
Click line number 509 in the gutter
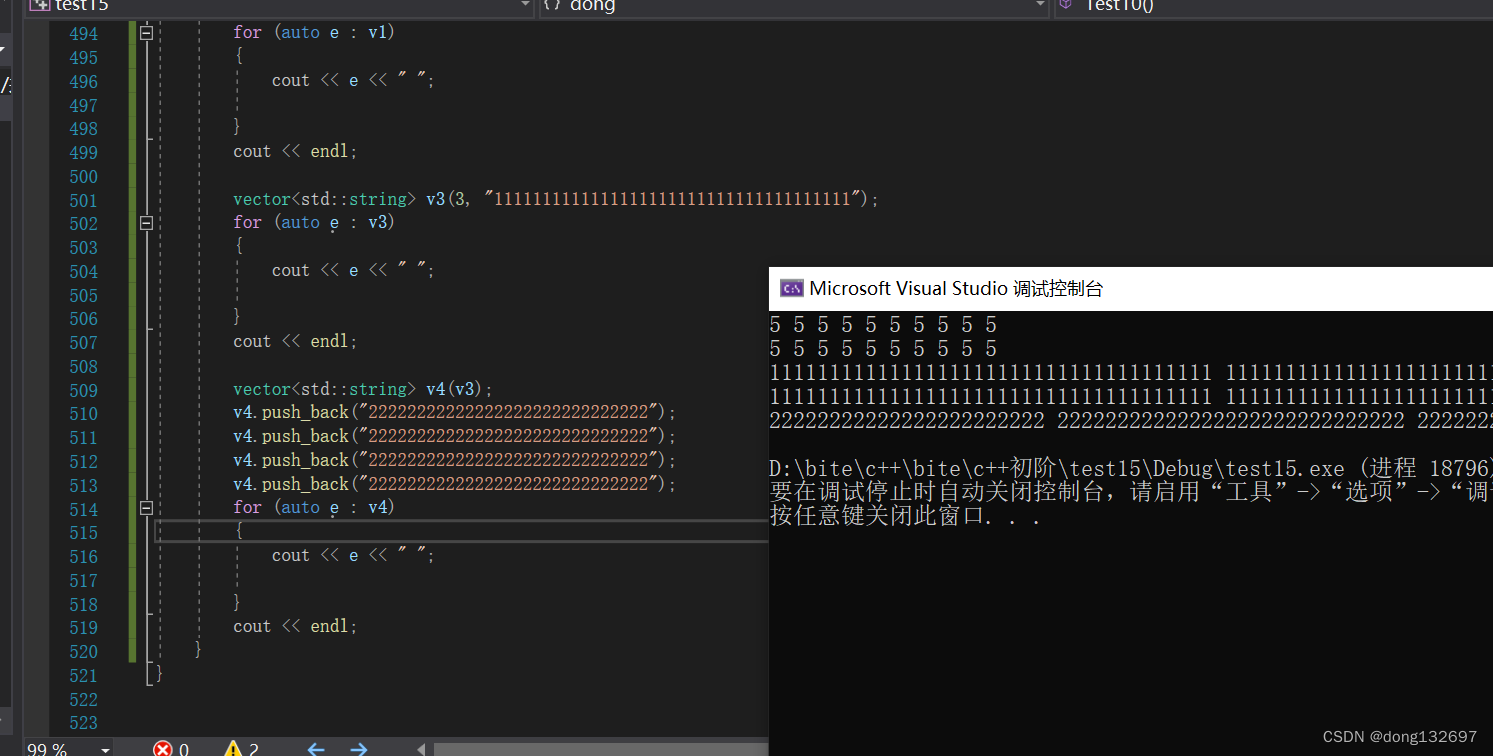[84, 390]
